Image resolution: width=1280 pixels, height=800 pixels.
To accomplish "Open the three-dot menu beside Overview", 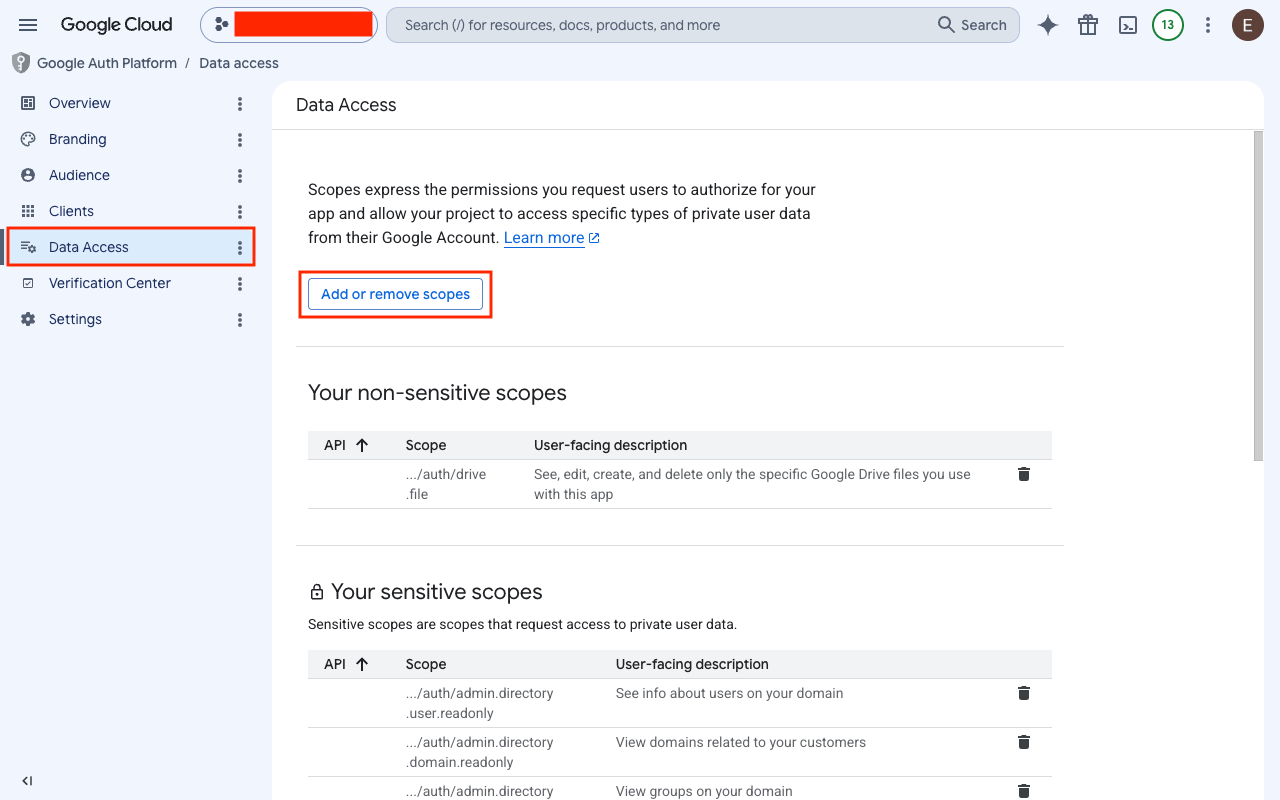I will tap(240, 103).
